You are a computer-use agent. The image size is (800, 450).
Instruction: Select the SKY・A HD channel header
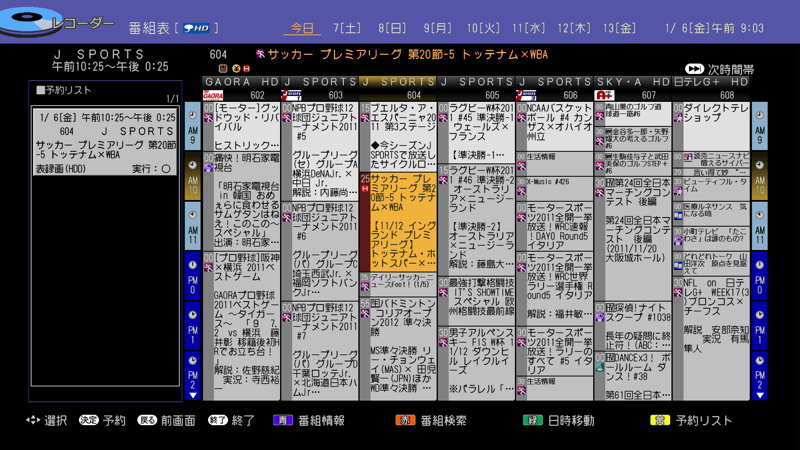(633, 81)
